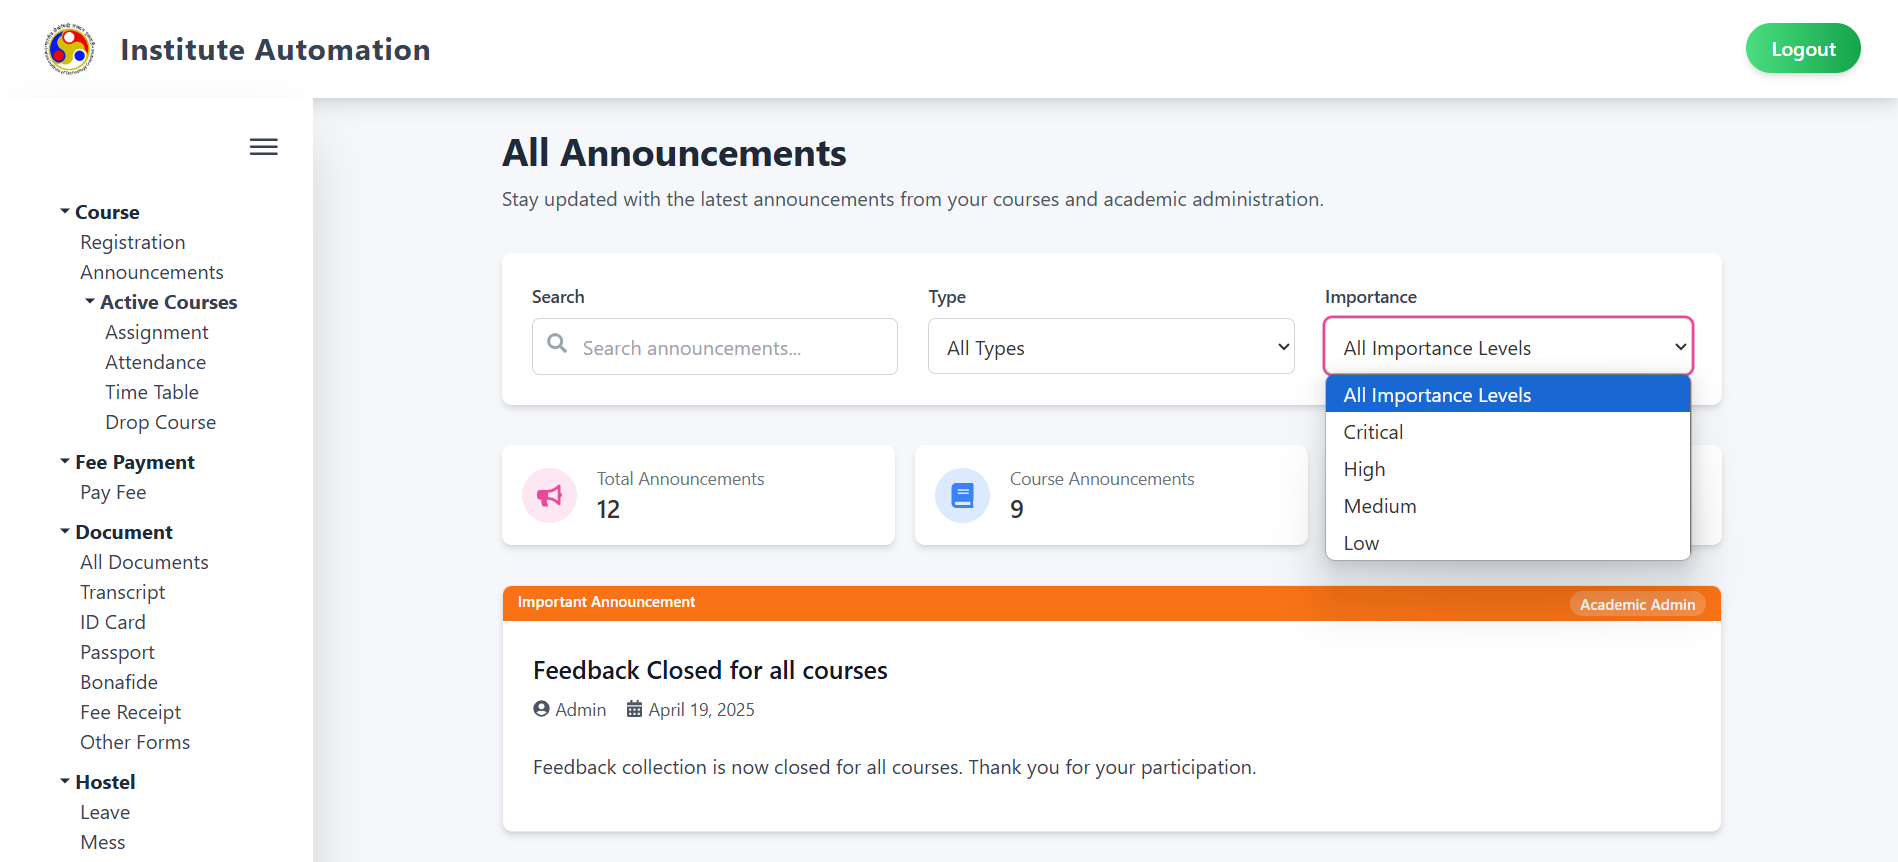The width and height of the screenshot is (1898, 862).
Task: Click the Academic Admin badge
Action: tap(1637, 604)
